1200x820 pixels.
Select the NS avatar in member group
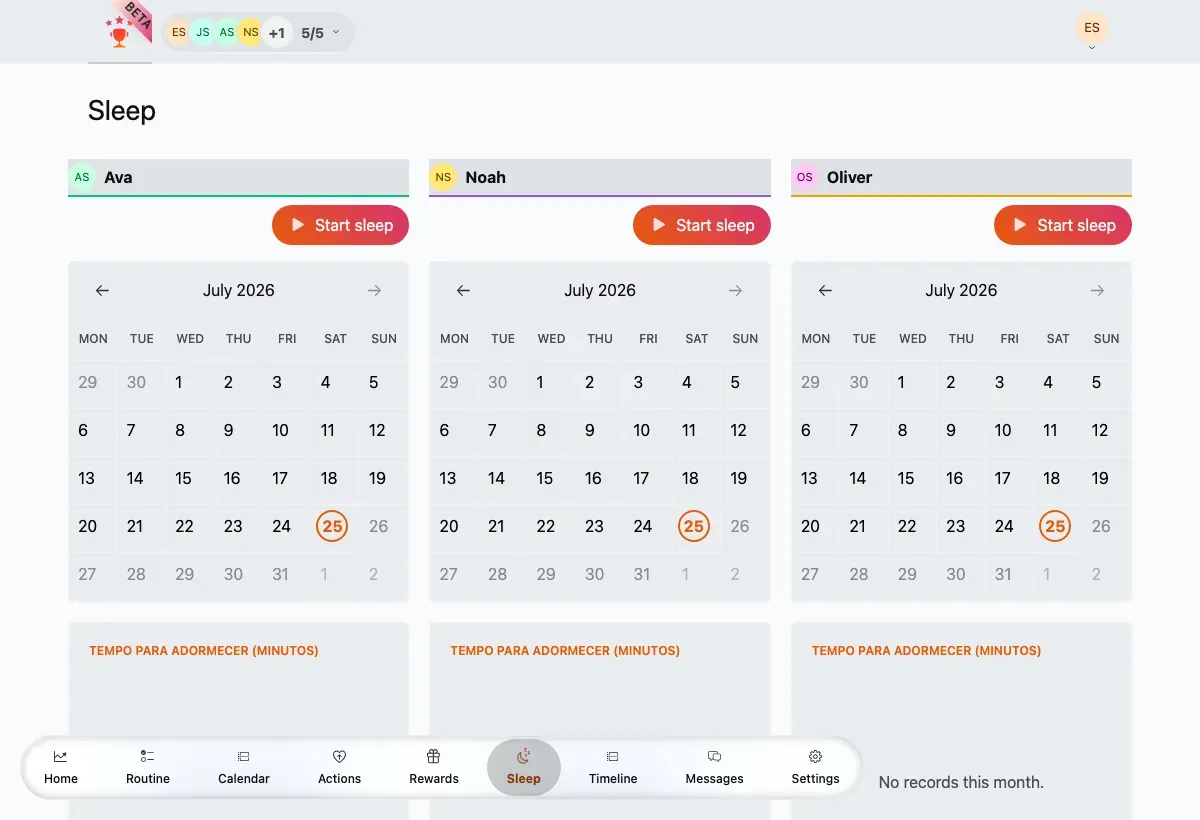point(251,32)
